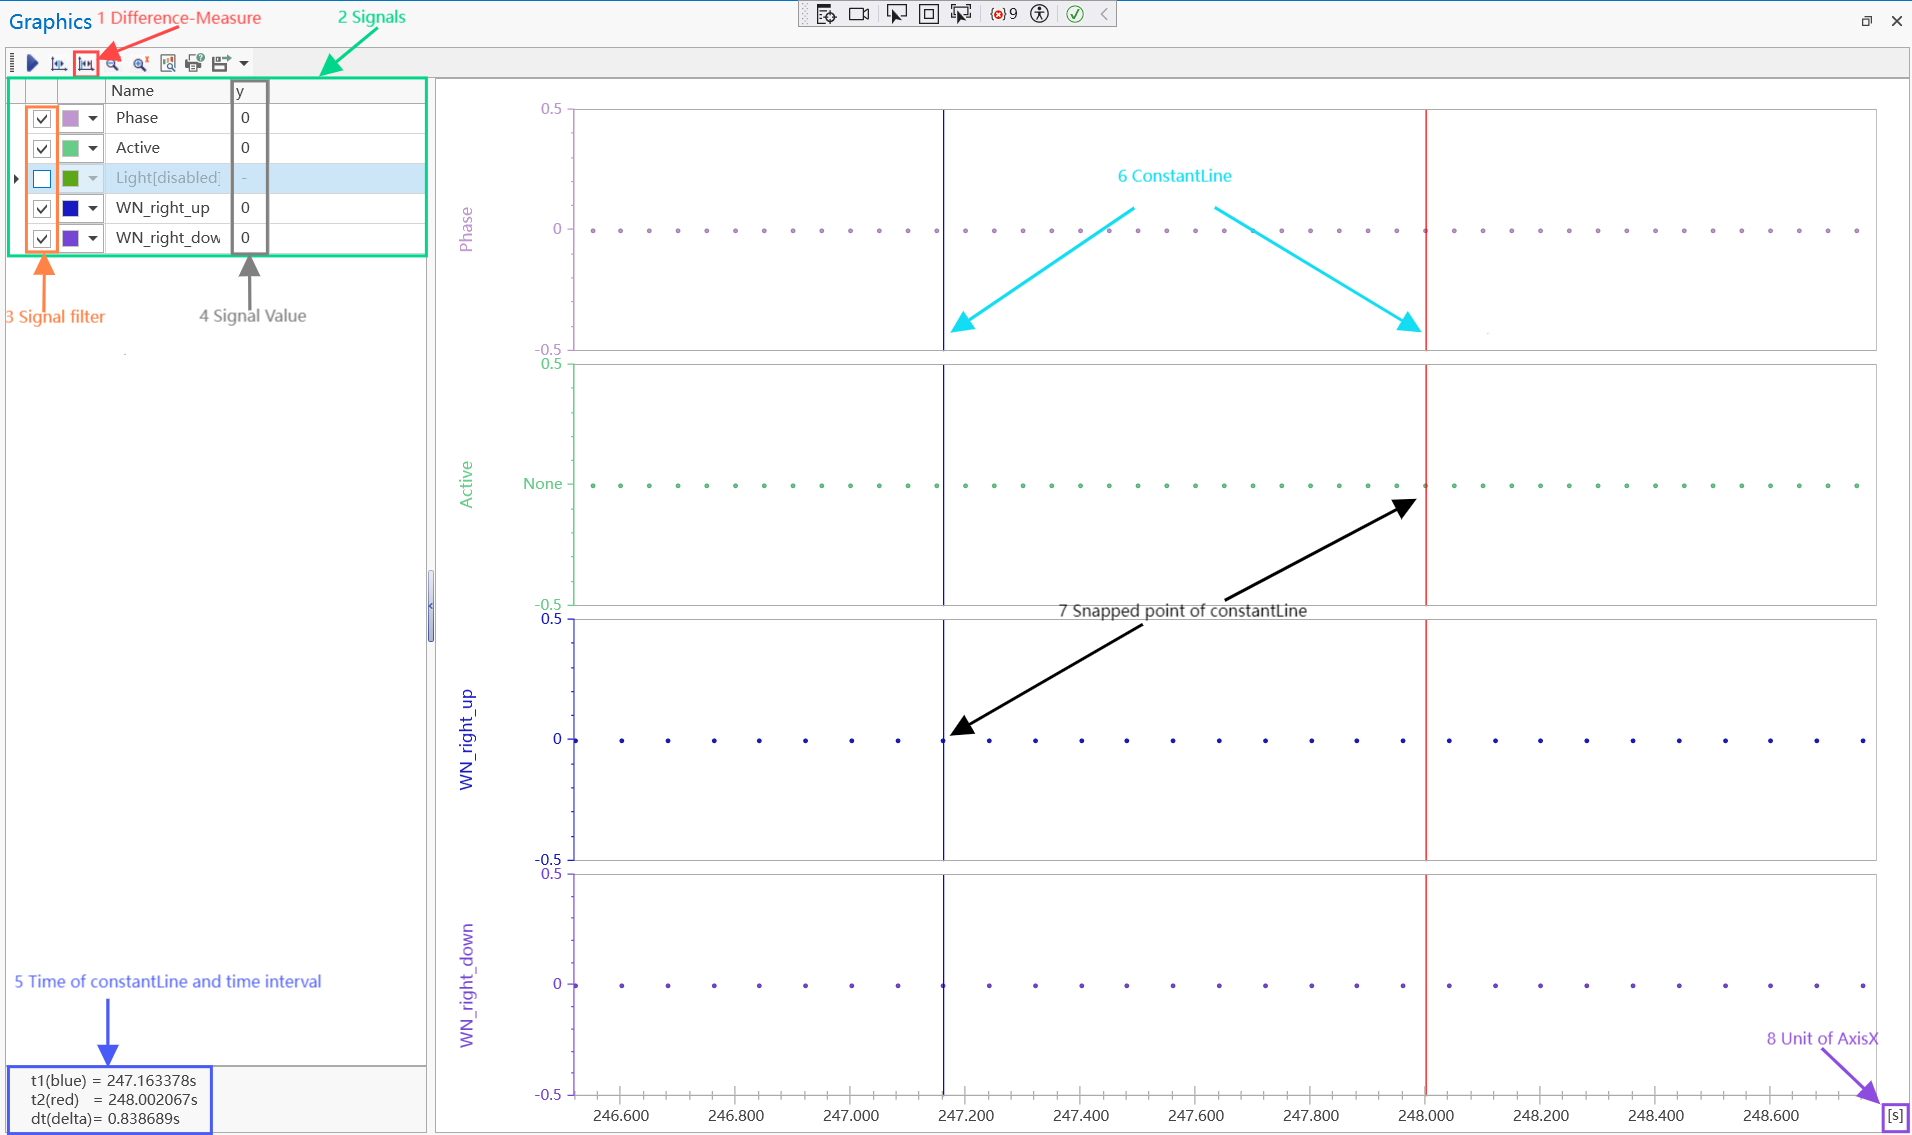Open the accessibility checker icon
Image resolution: width=1912 pixels, height=1135 pixels.
[1039, 14]
